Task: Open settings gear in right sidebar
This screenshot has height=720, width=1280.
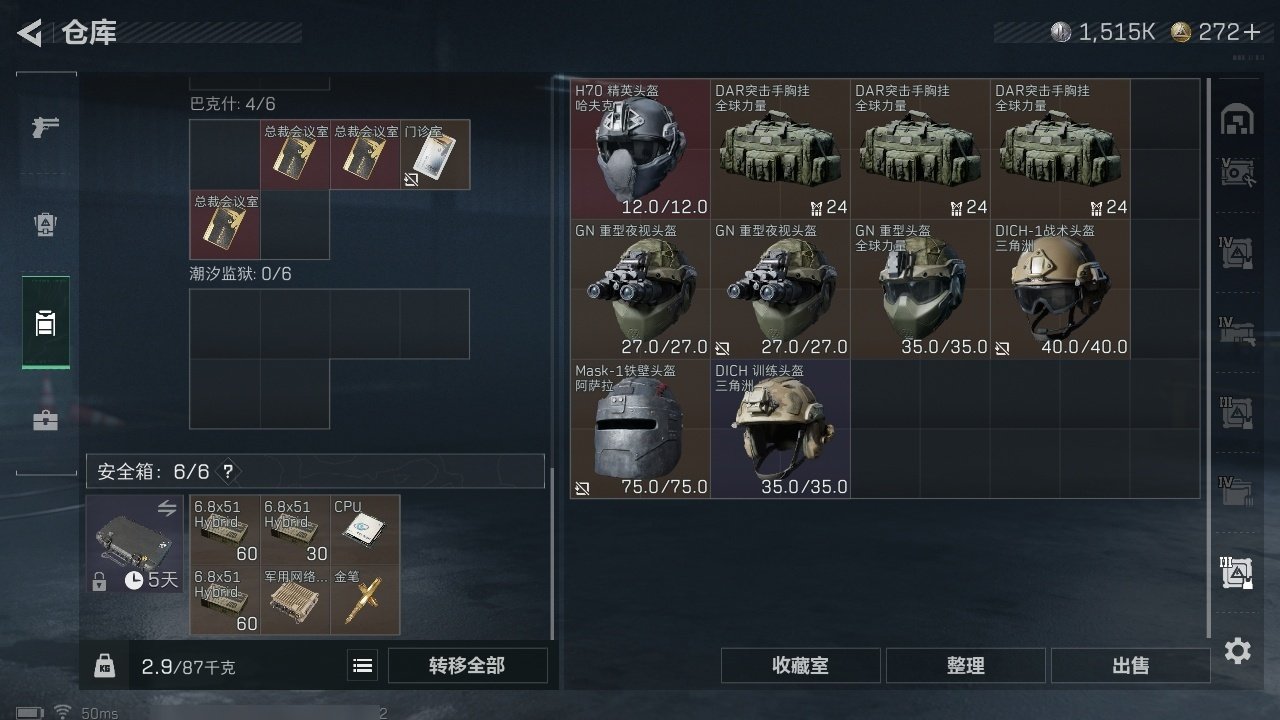Action: (1238, 652)
